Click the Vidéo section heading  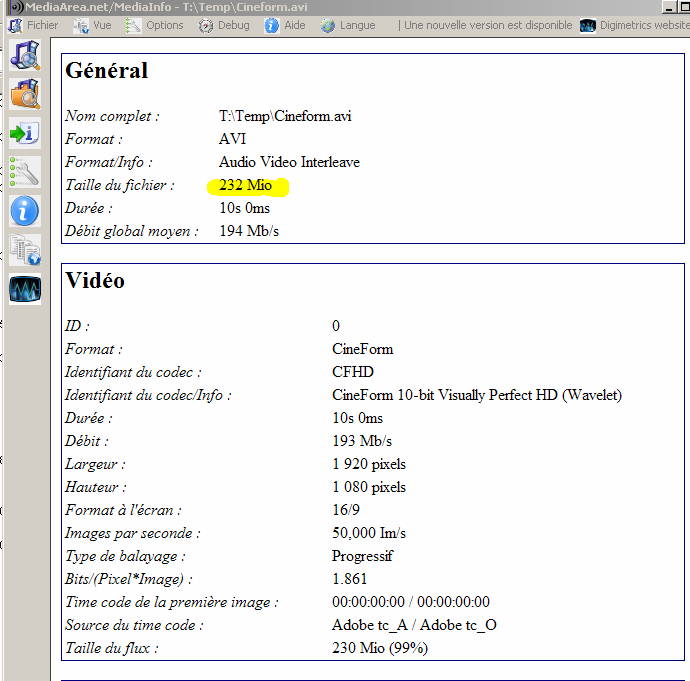[x=95, y=281]
